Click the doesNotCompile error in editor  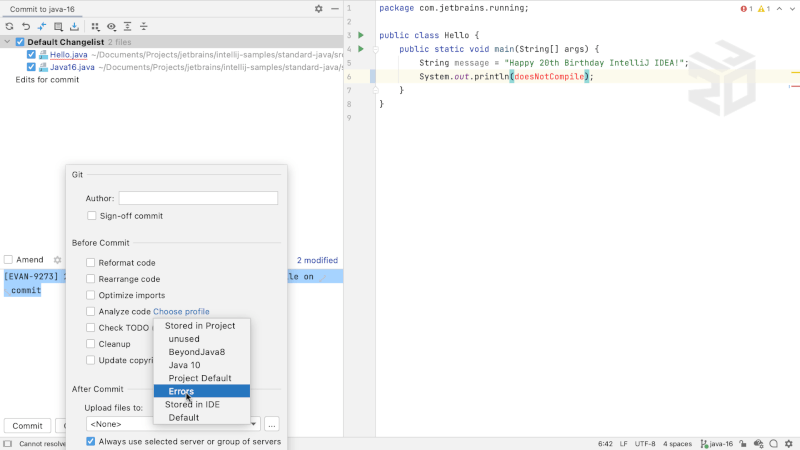click(549, 77)
